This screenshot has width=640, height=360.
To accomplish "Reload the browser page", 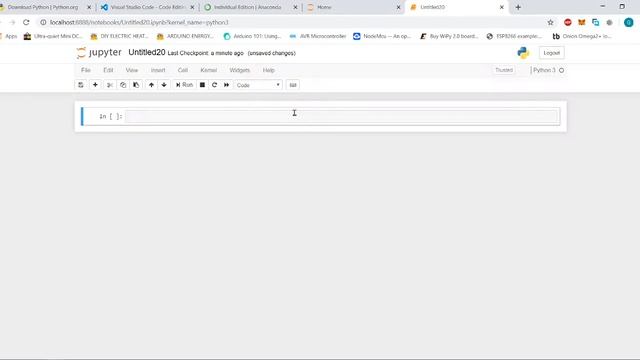I will coord(26,22).
